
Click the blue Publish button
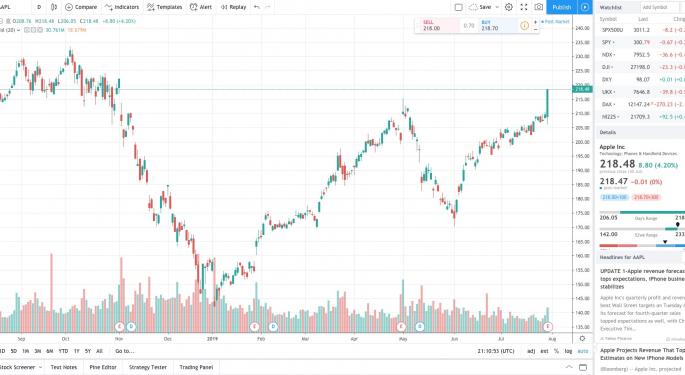tap(561, 7)
